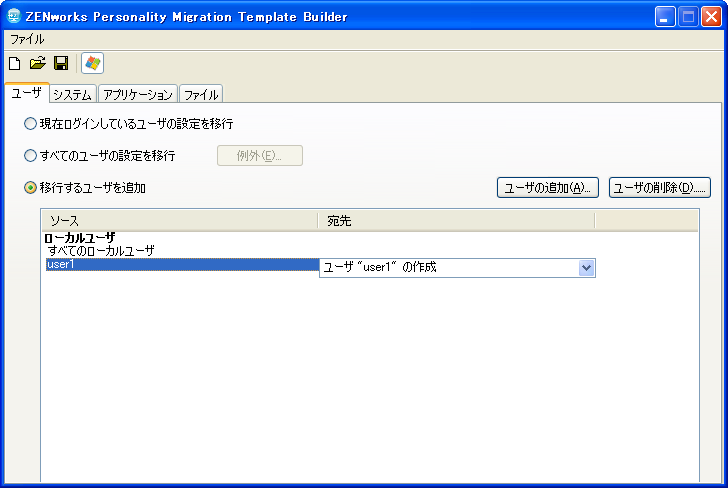Close the Template Builder window
The image size is (728, 488).
(711, 17)
